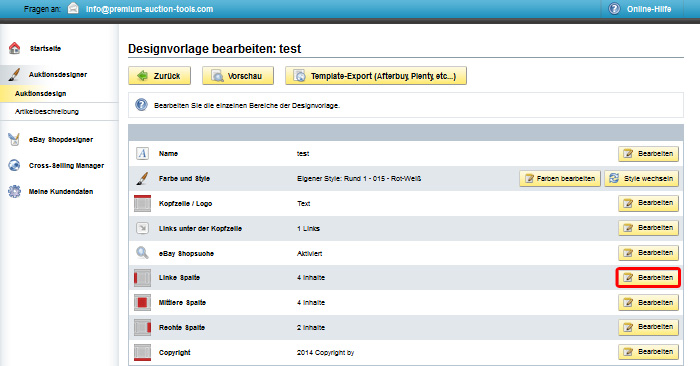700x366 pixels.
Task: Open the Vorschau preview button
Action: click(238, 76)
